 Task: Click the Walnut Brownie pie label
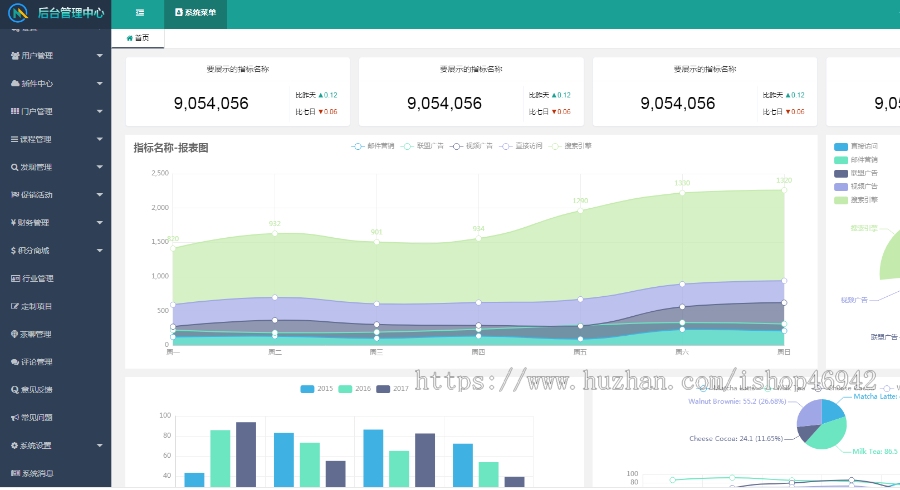coord(737,402)
